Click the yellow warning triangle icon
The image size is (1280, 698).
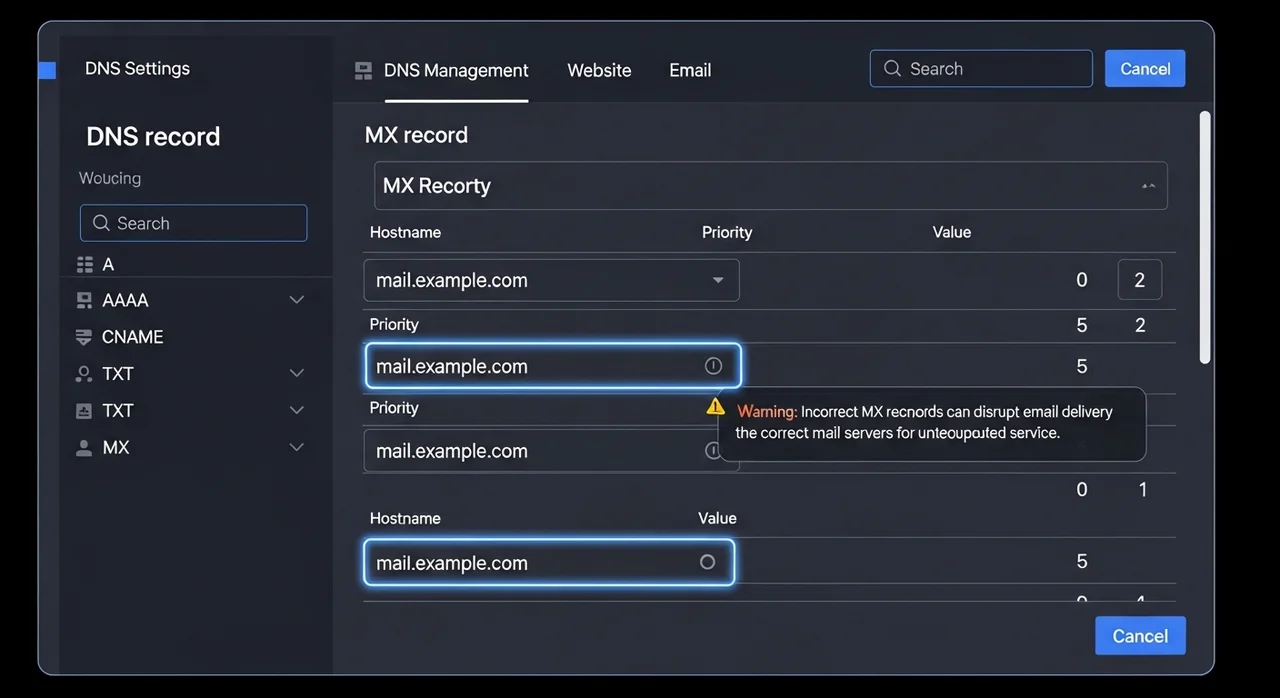(x=715, y=406)
